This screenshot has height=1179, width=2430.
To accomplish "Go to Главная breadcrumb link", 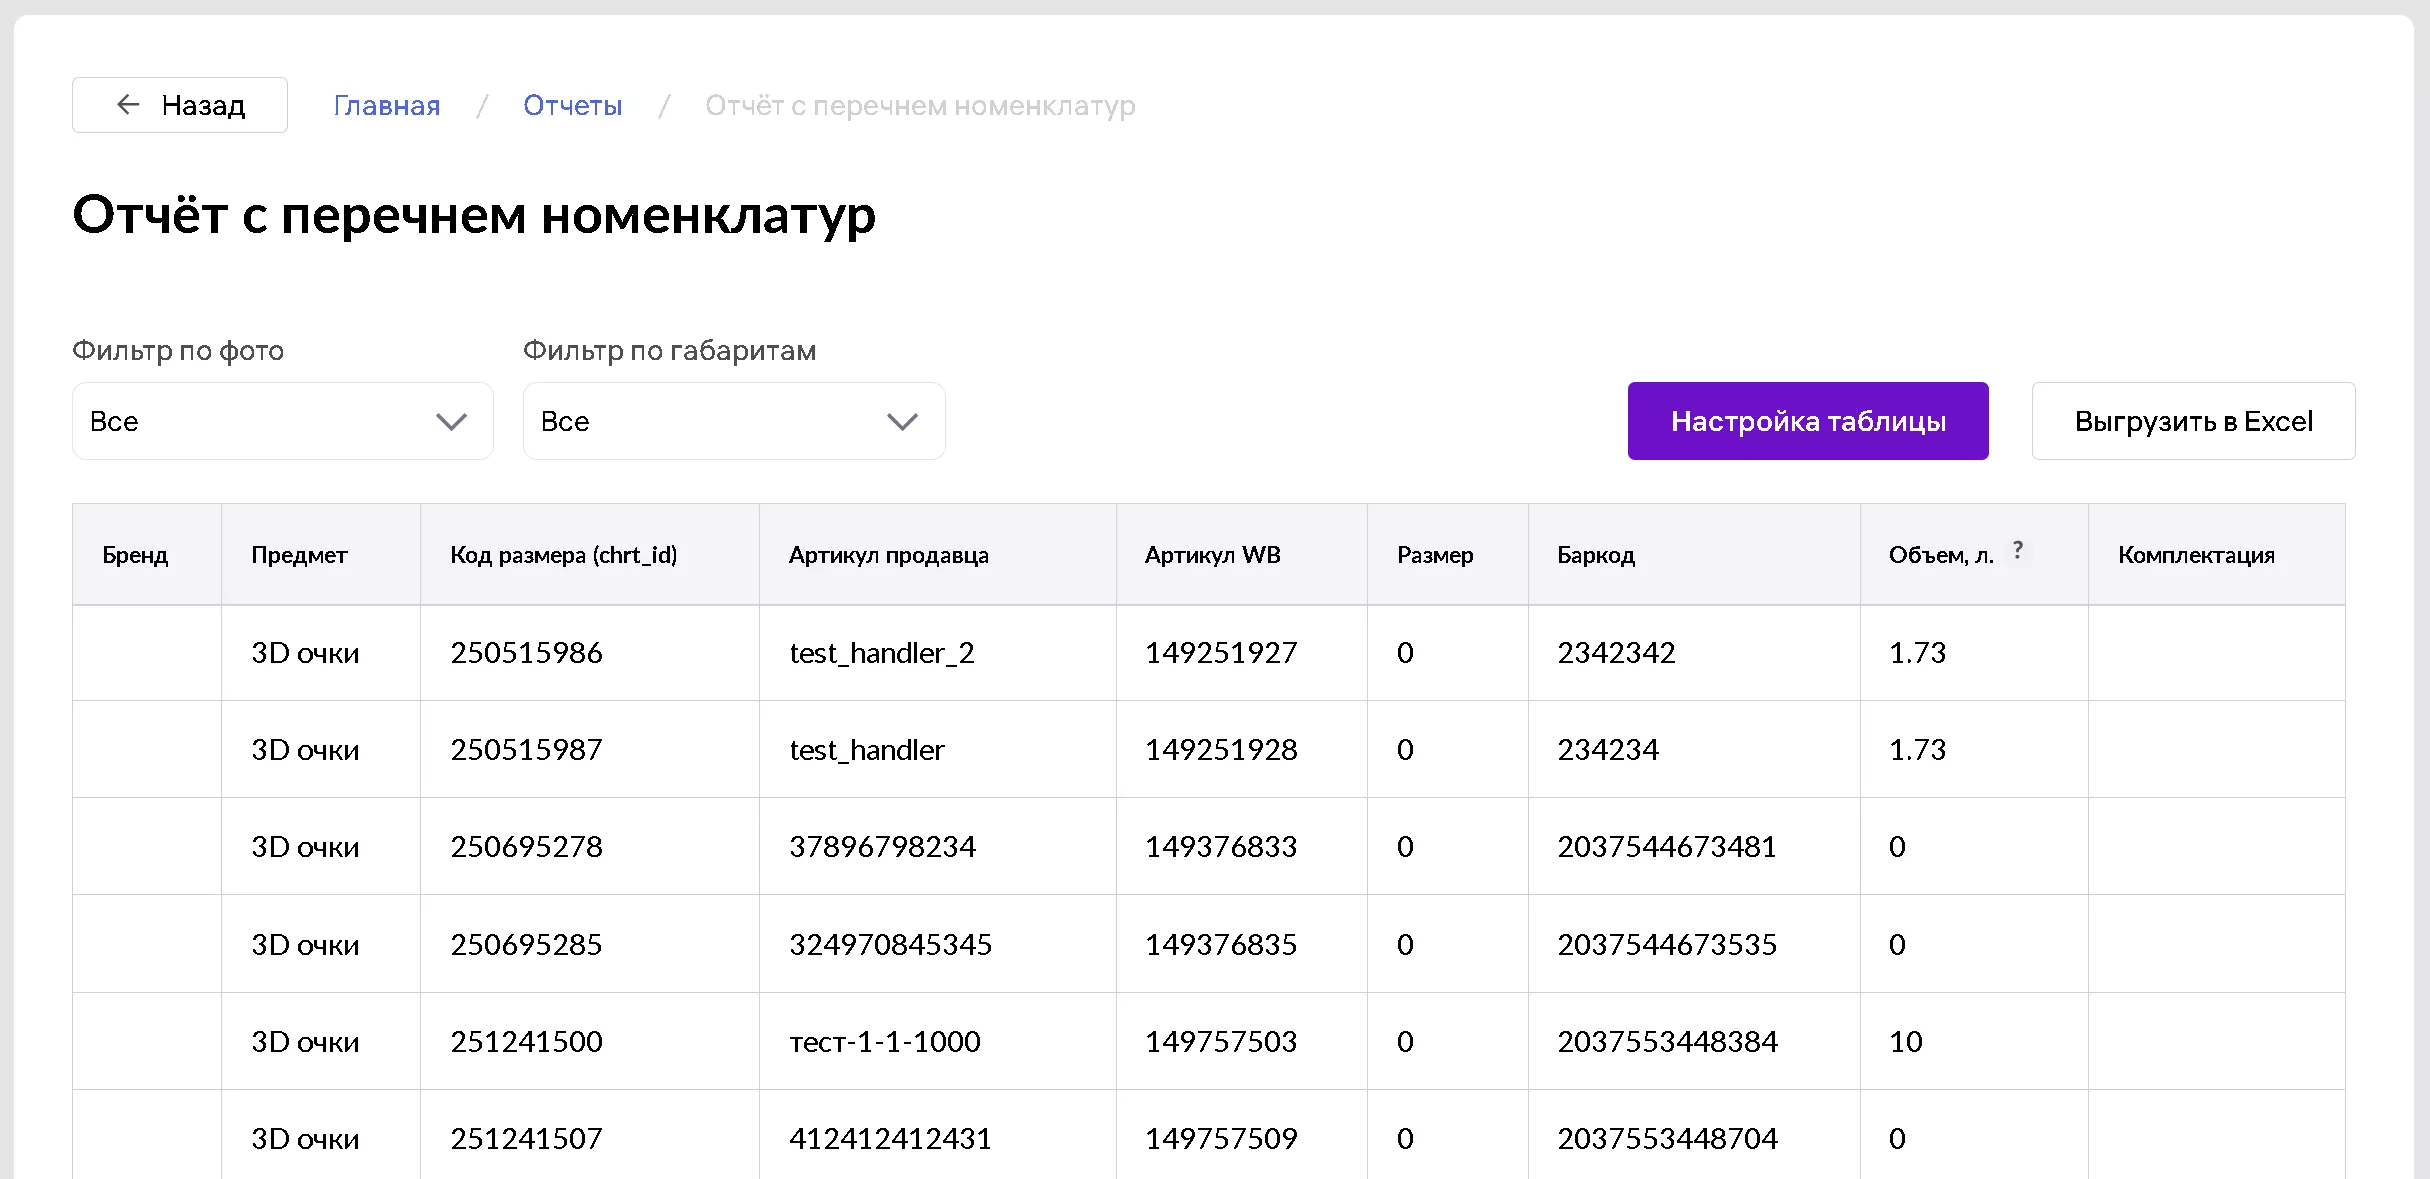I will pyautogui.click(x=386, y=106).
